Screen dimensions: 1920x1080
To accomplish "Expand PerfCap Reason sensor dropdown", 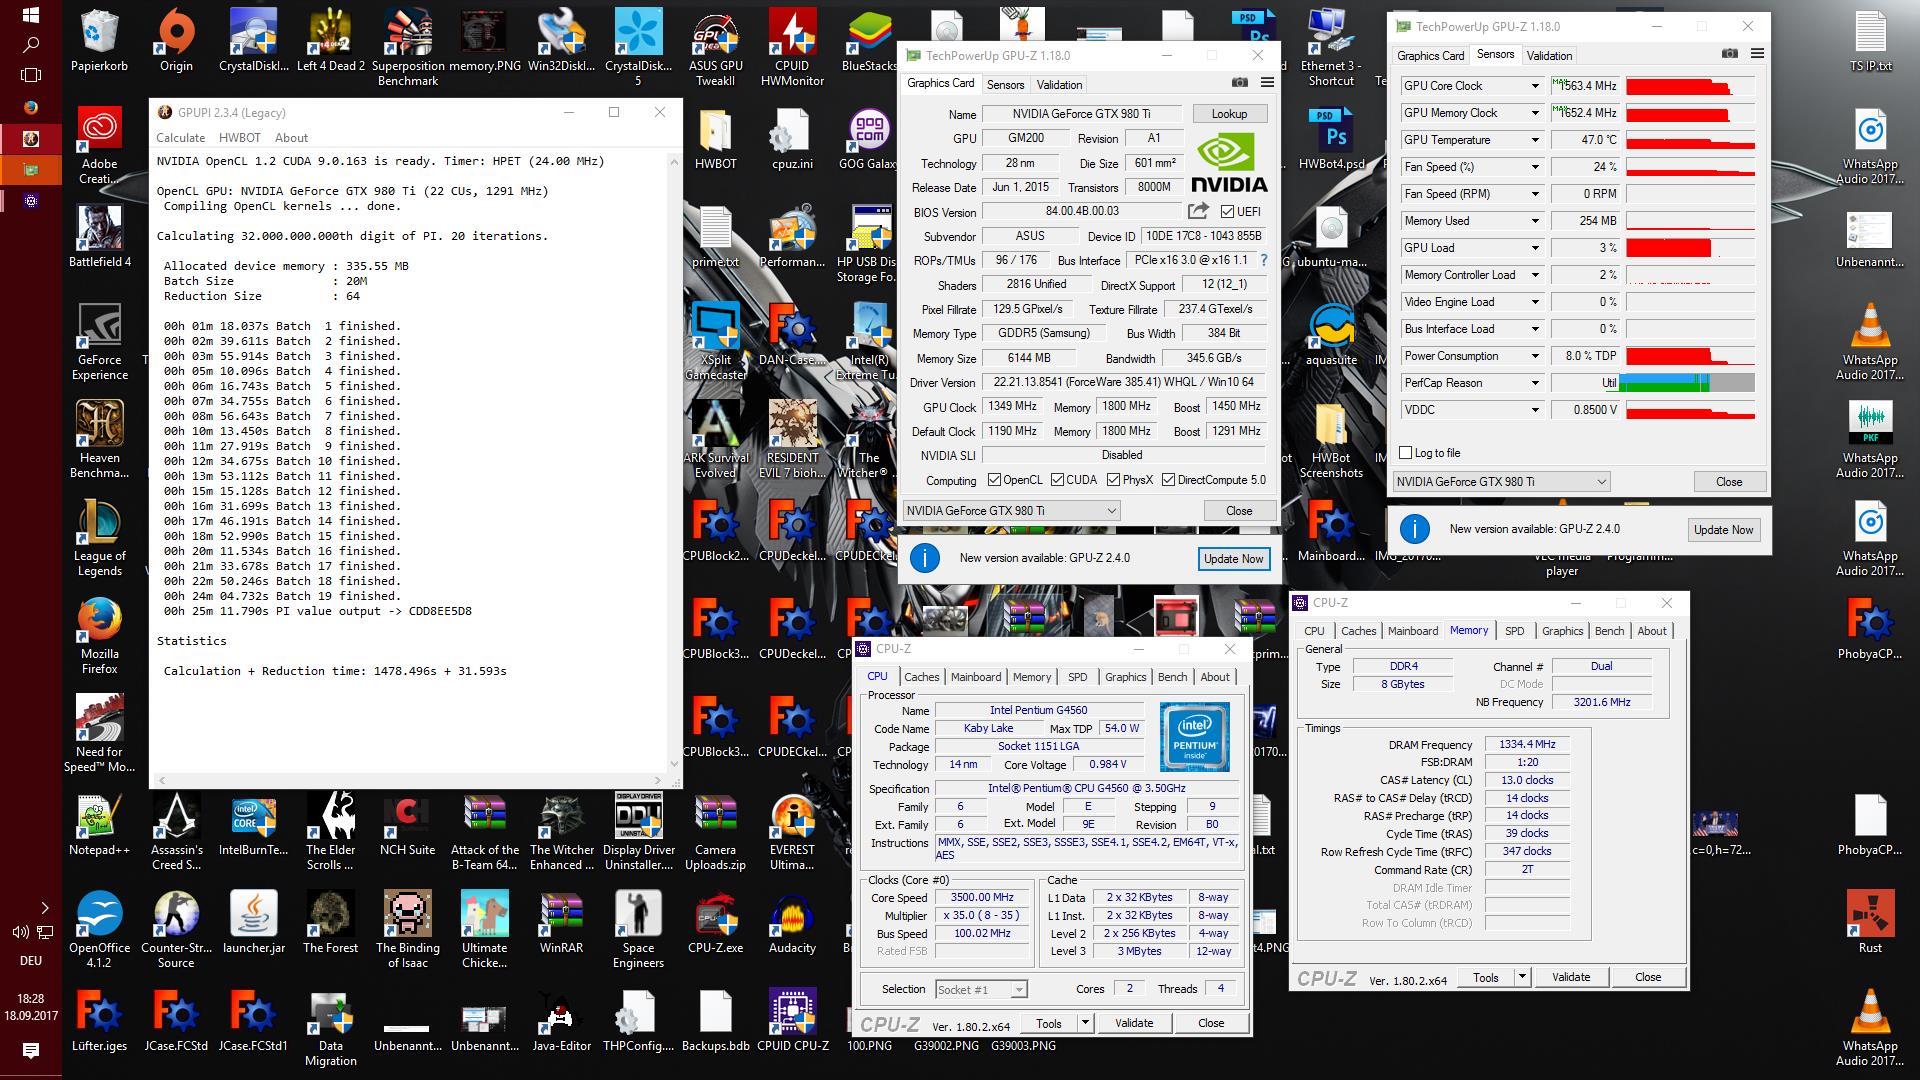I will point(1535,383).
